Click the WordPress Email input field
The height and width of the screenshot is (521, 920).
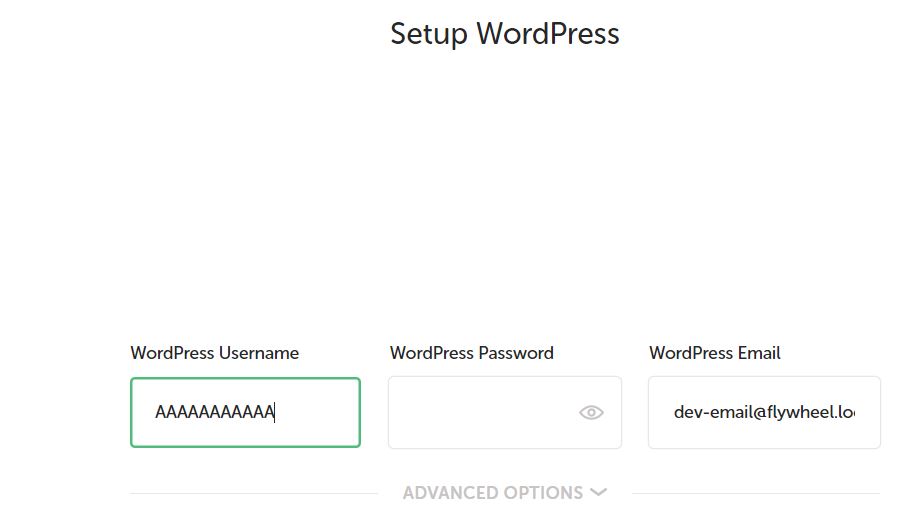pyautogui.click(x=764, y=412)
